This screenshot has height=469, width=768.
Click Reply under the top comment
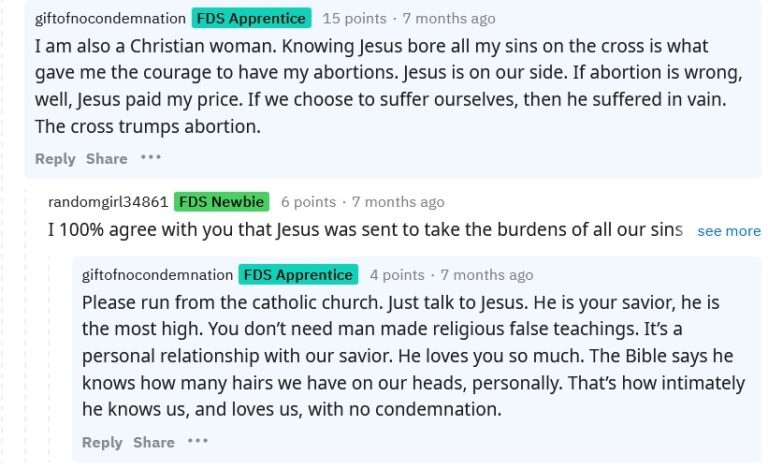[55, 159]
